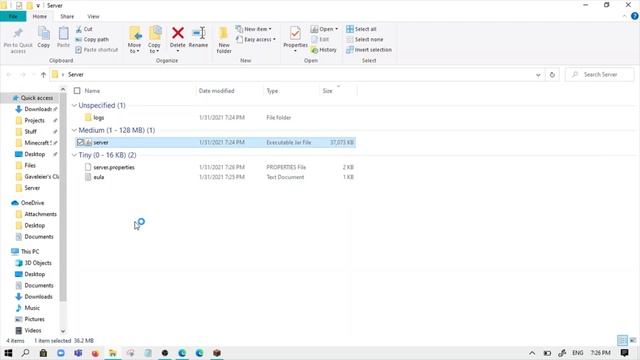The height and width of the screenshot is (360, 640).
Task: Open Downloads under Quick access
Action: pyautogui.click(x=38, y=109)
